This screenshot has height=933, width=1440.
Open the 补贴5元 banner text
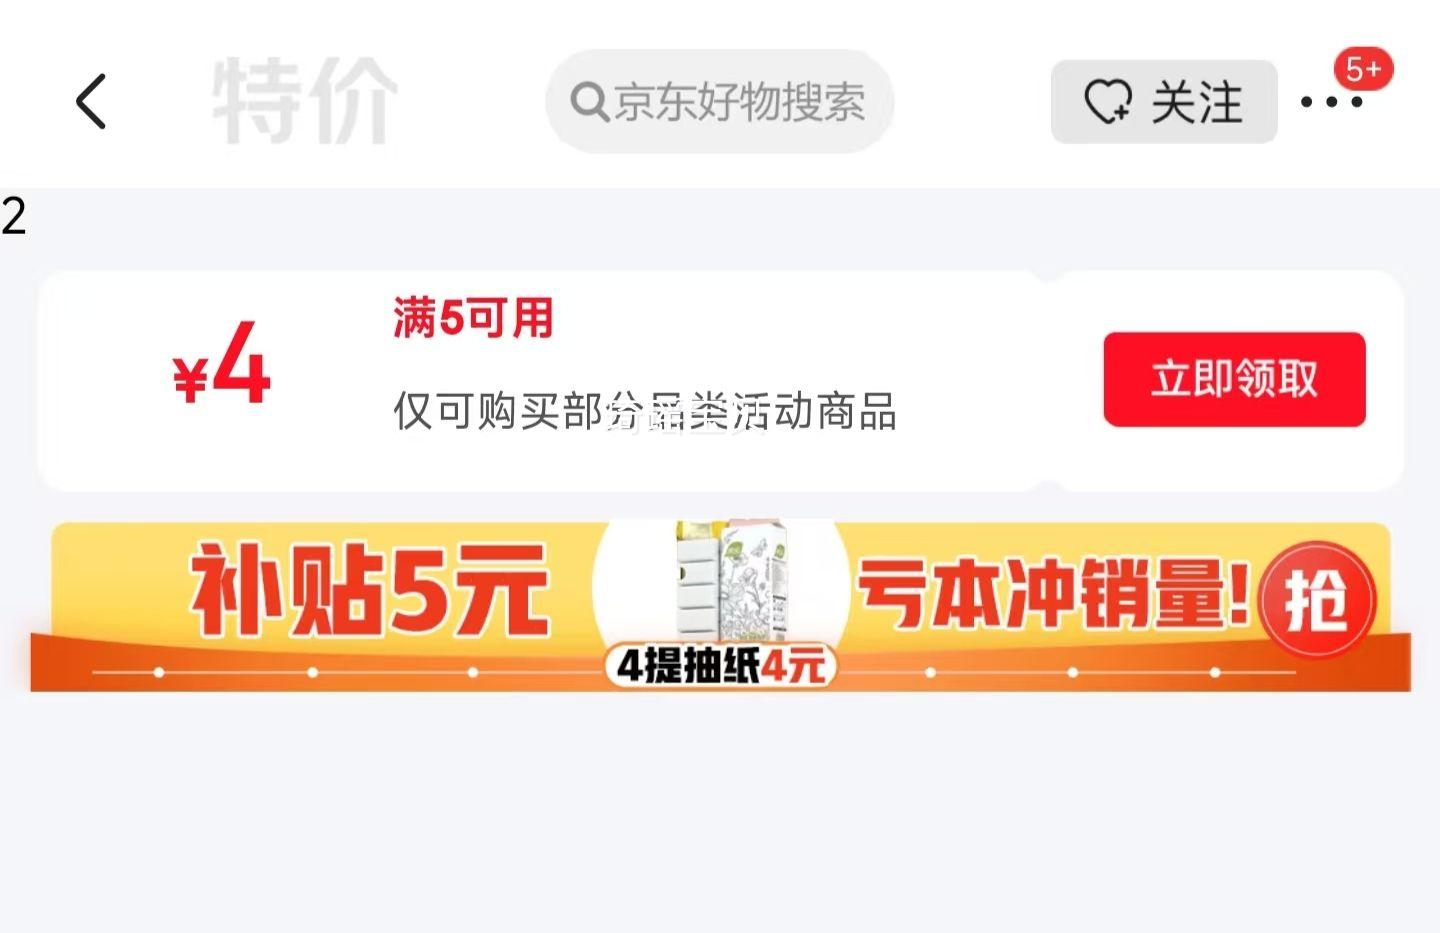tap(369, 589)
